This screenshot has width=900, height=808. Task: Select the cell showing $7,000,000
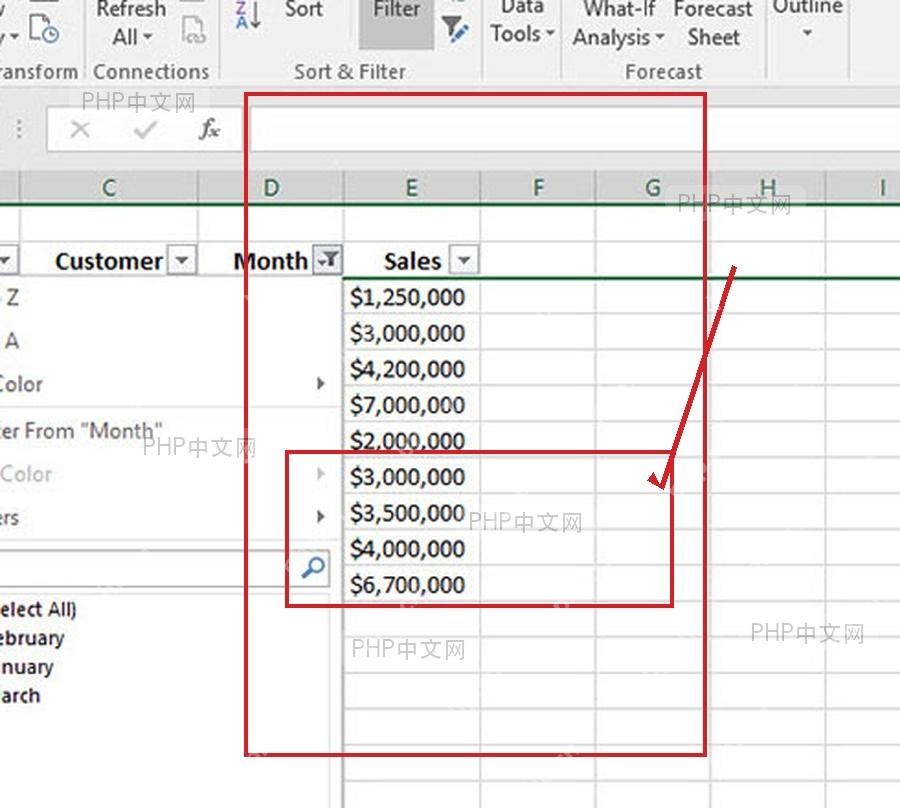412,405
